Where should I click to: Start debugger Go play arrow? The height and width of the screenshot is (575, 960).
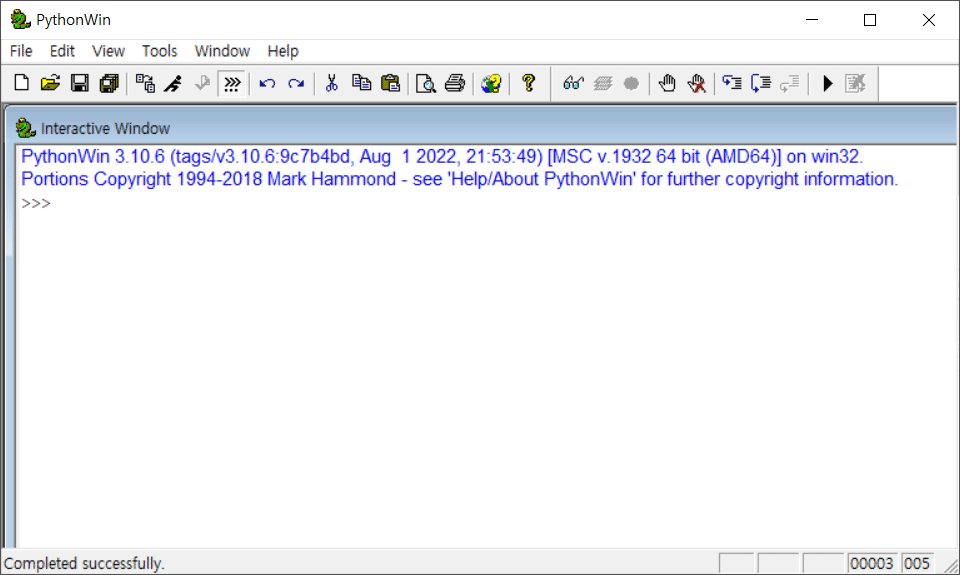click(828, 83)
